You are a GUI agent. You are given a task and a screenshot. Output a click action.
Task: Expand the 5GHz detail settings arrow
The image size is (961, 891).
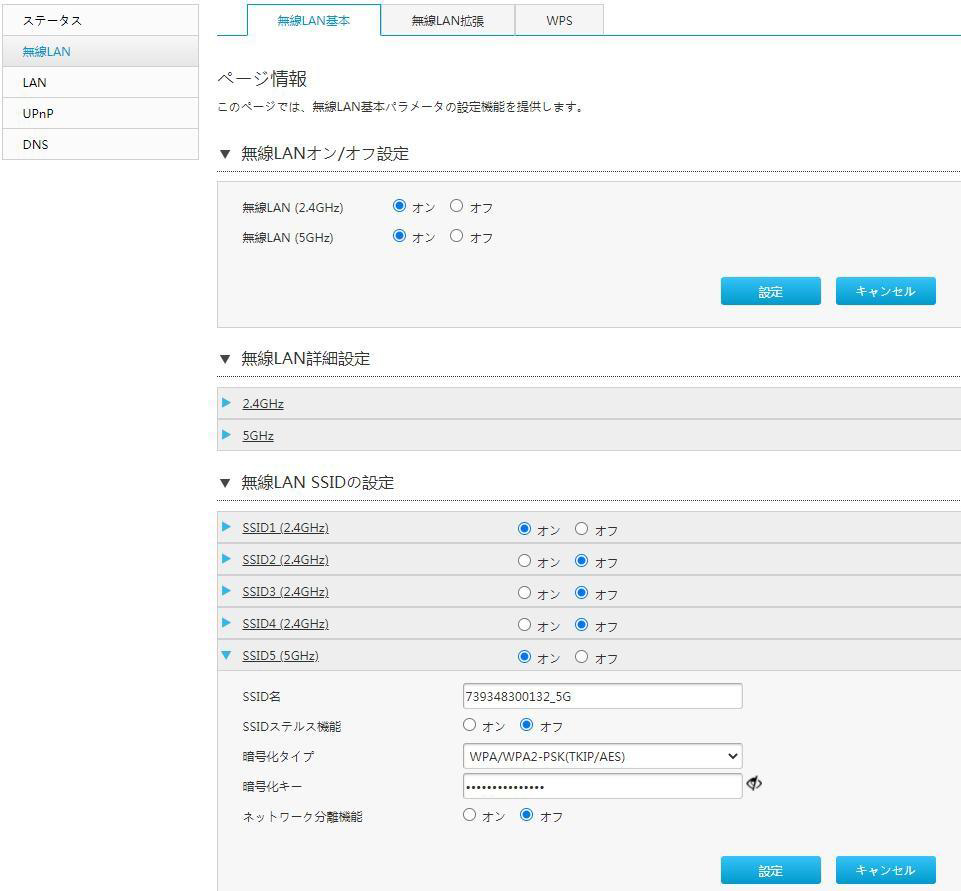point(226,434)
